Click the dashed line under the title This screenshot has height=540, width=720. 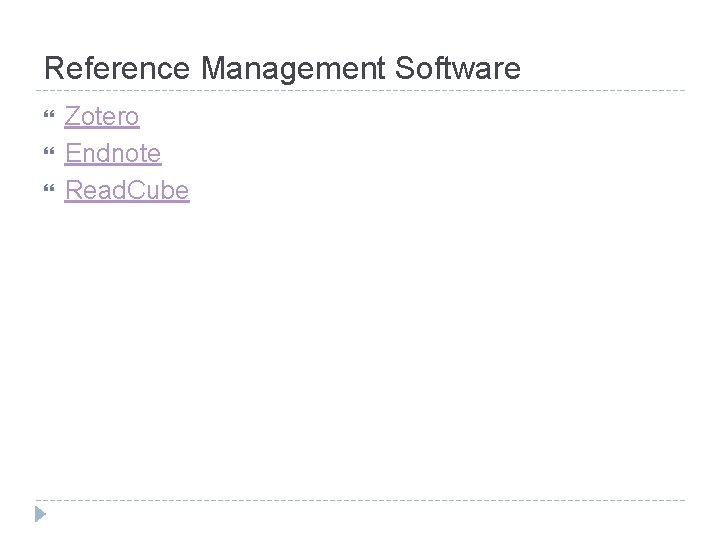pos(360,91)
